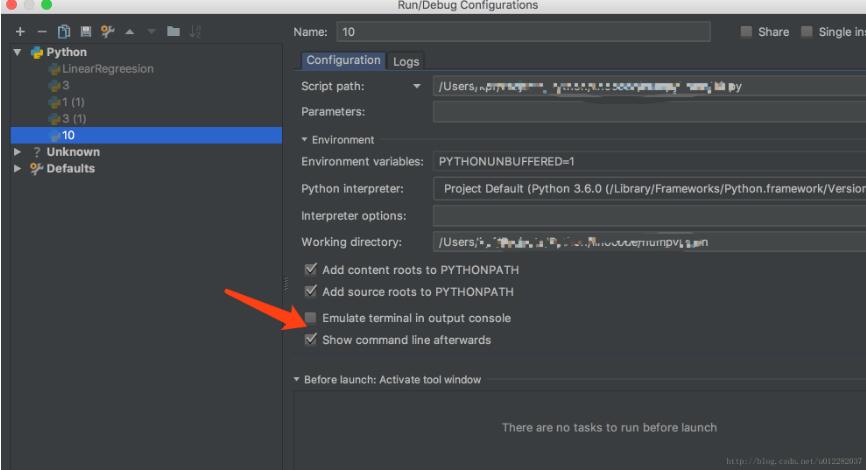Image resolution: width=866 pixels, height=470 pixels.
Task: Toggle Add content roots to PYTHONPATH
Action: [311, 270]
